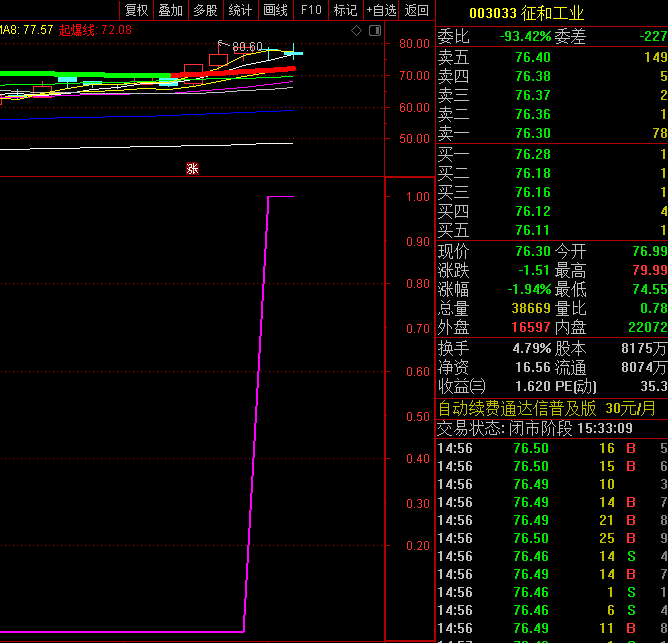The height and width of the screenshot is (643, 668).
Task: Click the 叠加 overlay toolbar button
Action: click(170, 10)
